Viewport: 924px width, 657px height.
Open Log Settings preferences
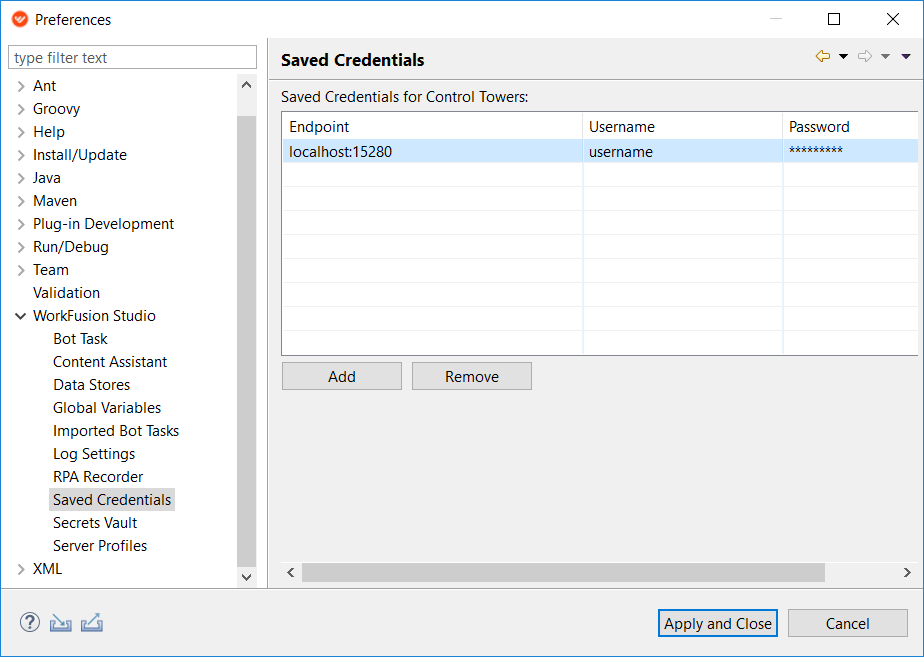[94, 454]
